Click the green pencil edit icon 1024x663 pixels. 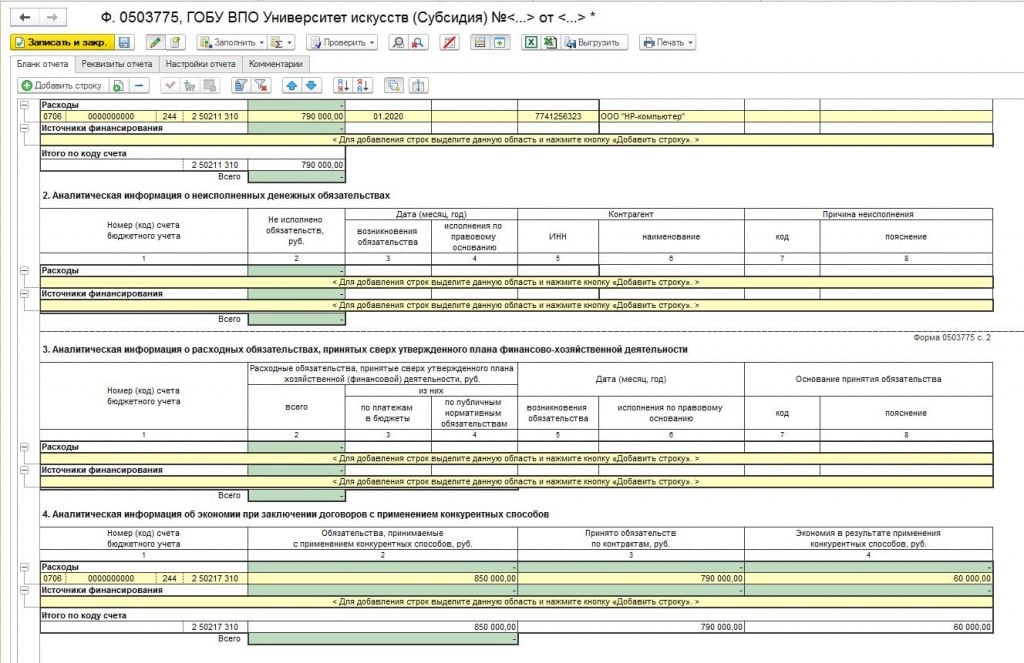[x=154, y=43]
